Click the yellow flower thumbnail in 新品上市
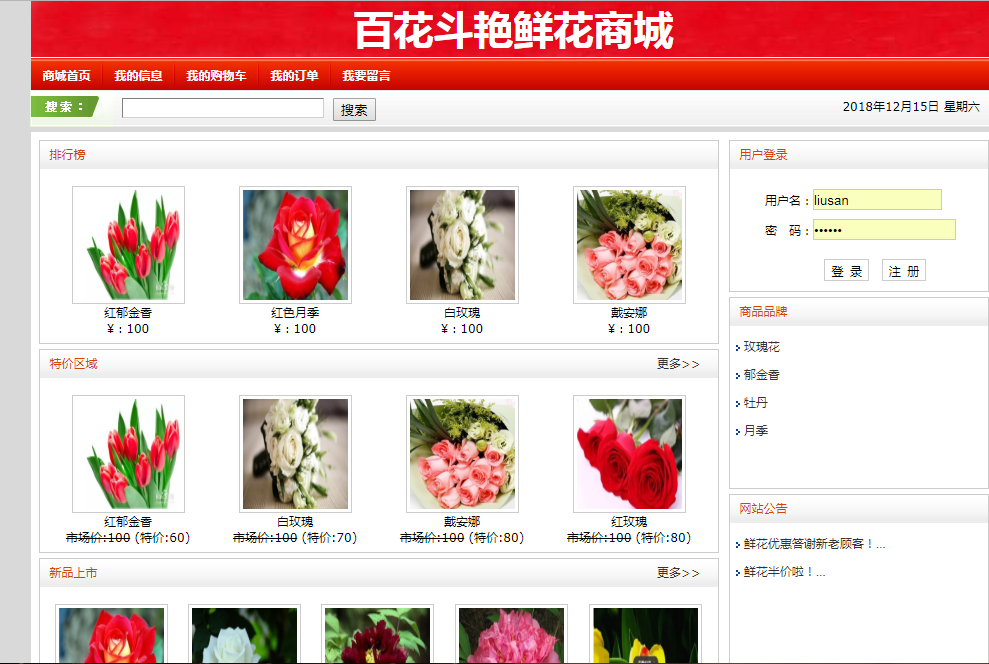989x664 pixels. [x=645, y=634]
